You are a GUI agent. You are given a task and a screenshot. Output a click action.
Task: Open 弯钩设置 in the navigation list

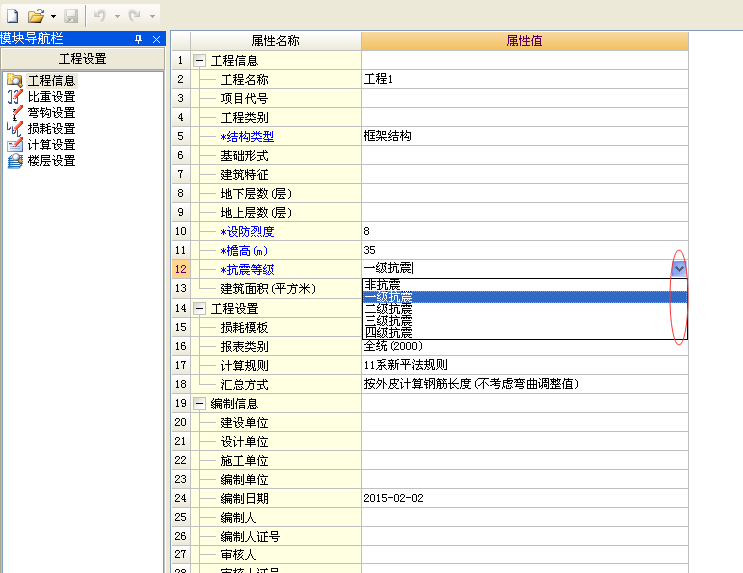51,113
